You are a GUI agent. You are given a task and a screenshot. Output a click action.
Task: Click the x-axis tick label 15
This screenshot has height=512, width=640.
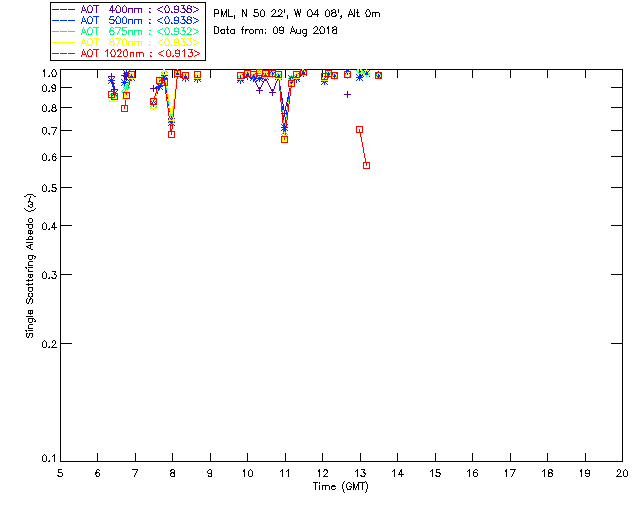(x=435, y=473)
